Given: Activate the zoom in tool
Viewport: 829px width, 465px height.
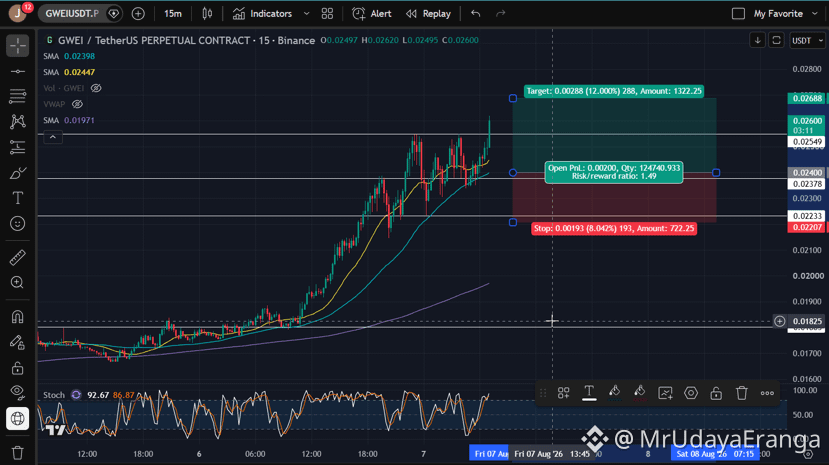Looking at the screenshot, I should [17, 283].
